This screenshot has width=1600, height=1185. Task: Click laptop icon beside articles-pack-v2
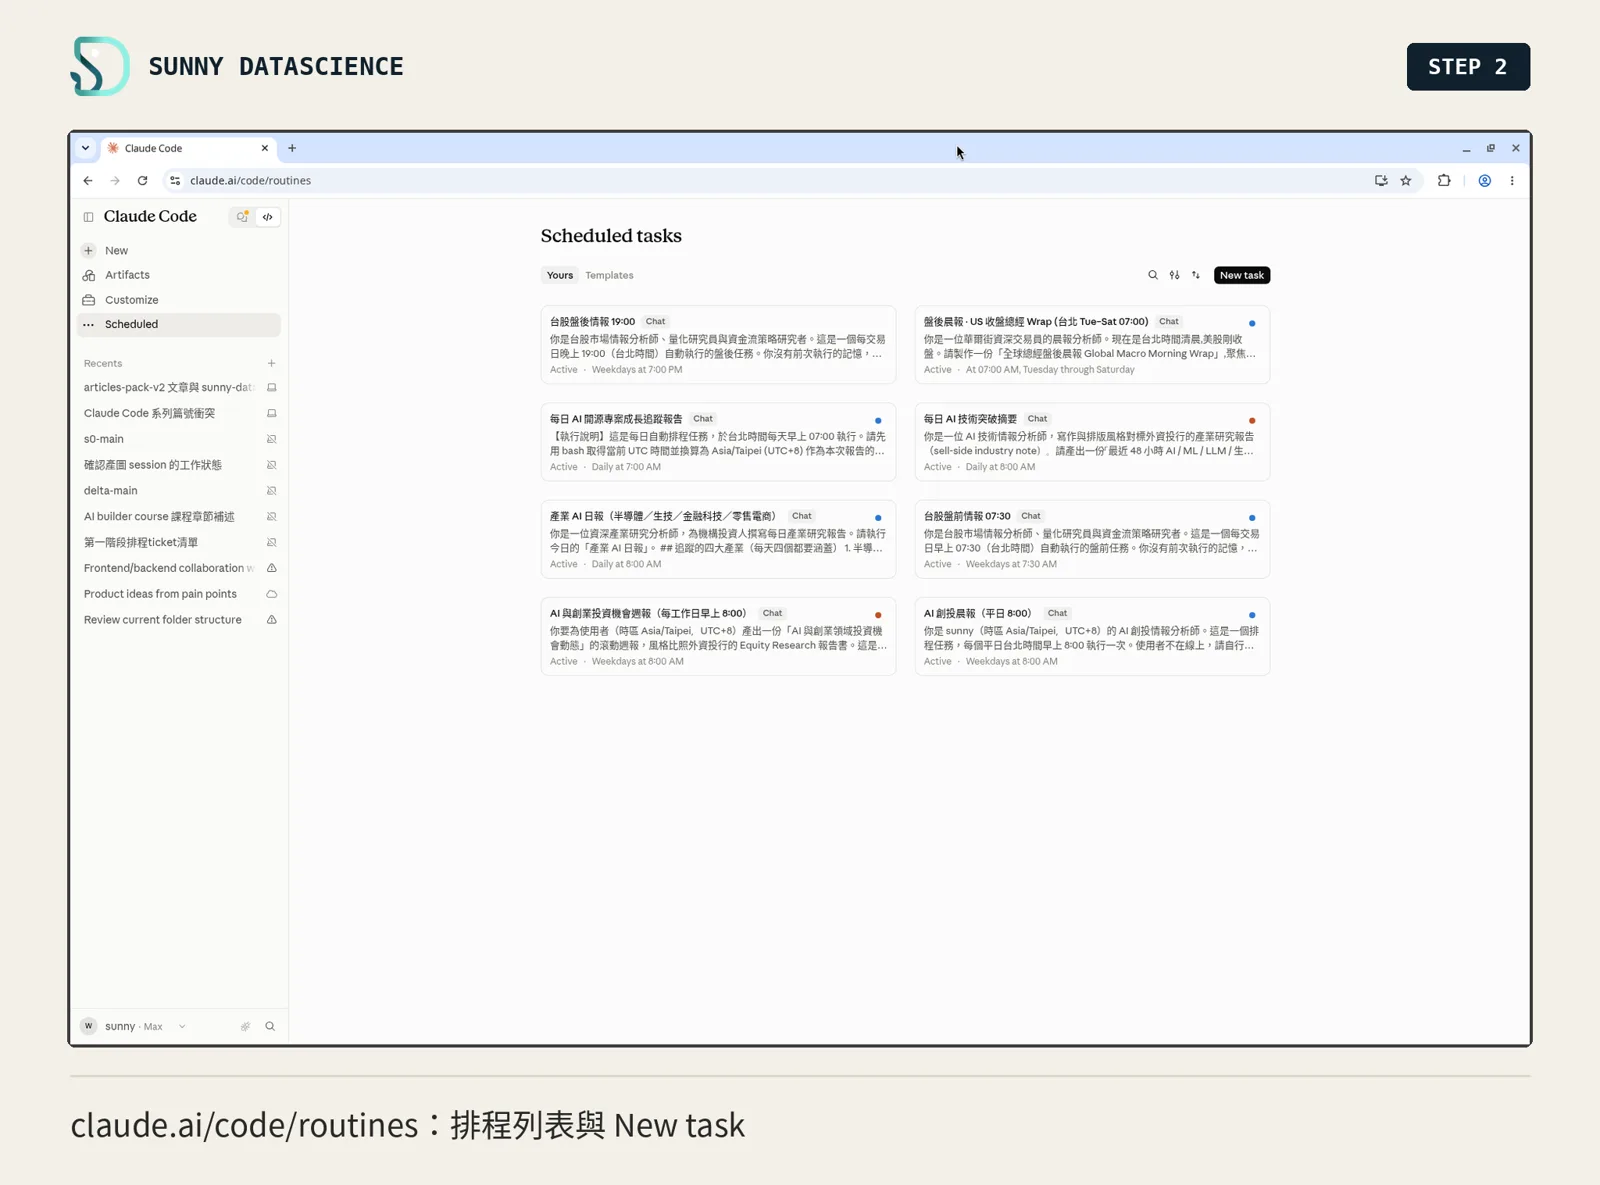click(x=271, y=388)
